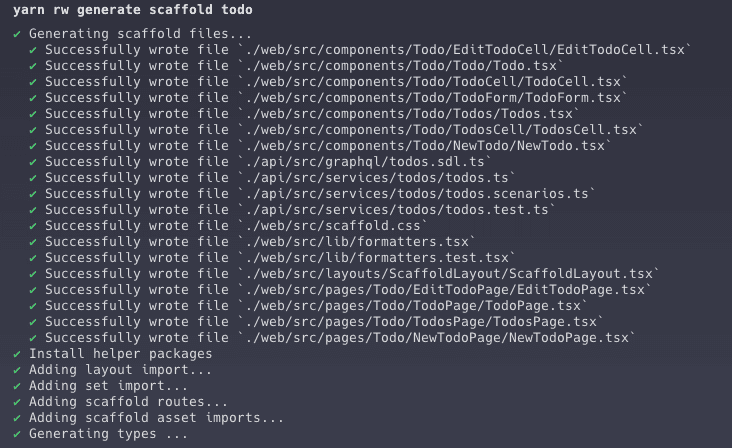Open the TodoForm.tsx file path
The width and height of the screenshot is (732, 448).
tap(432, 98)
